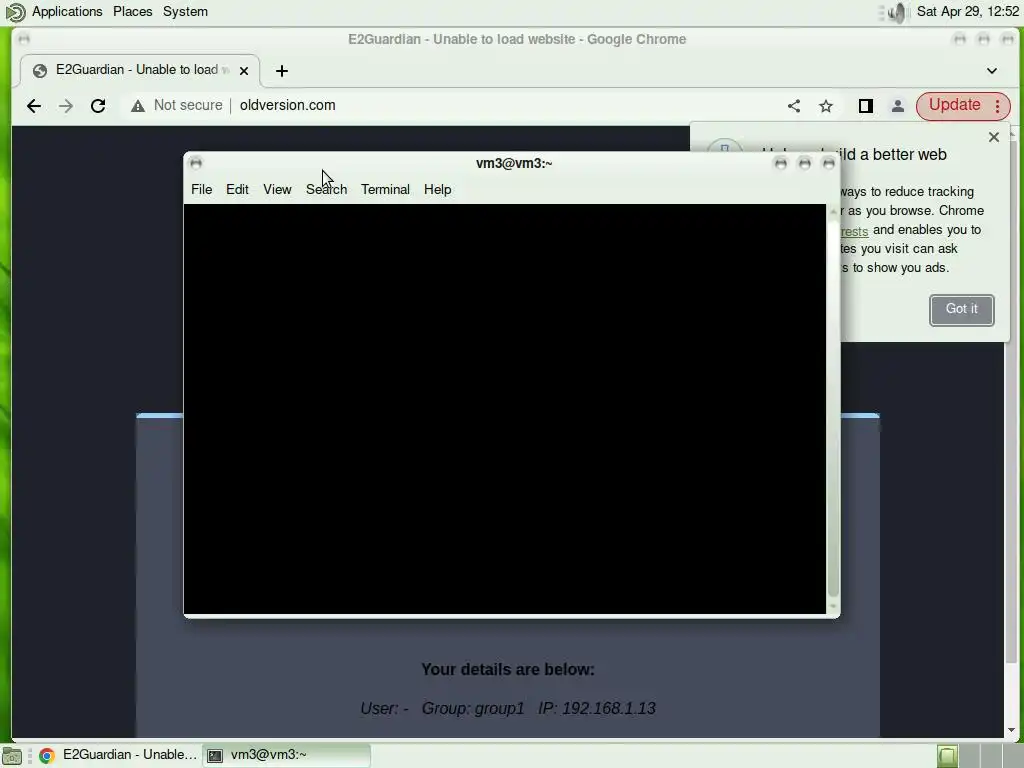Click inside the black terminal area
1024x768 pixels.
tap(505, 409)
